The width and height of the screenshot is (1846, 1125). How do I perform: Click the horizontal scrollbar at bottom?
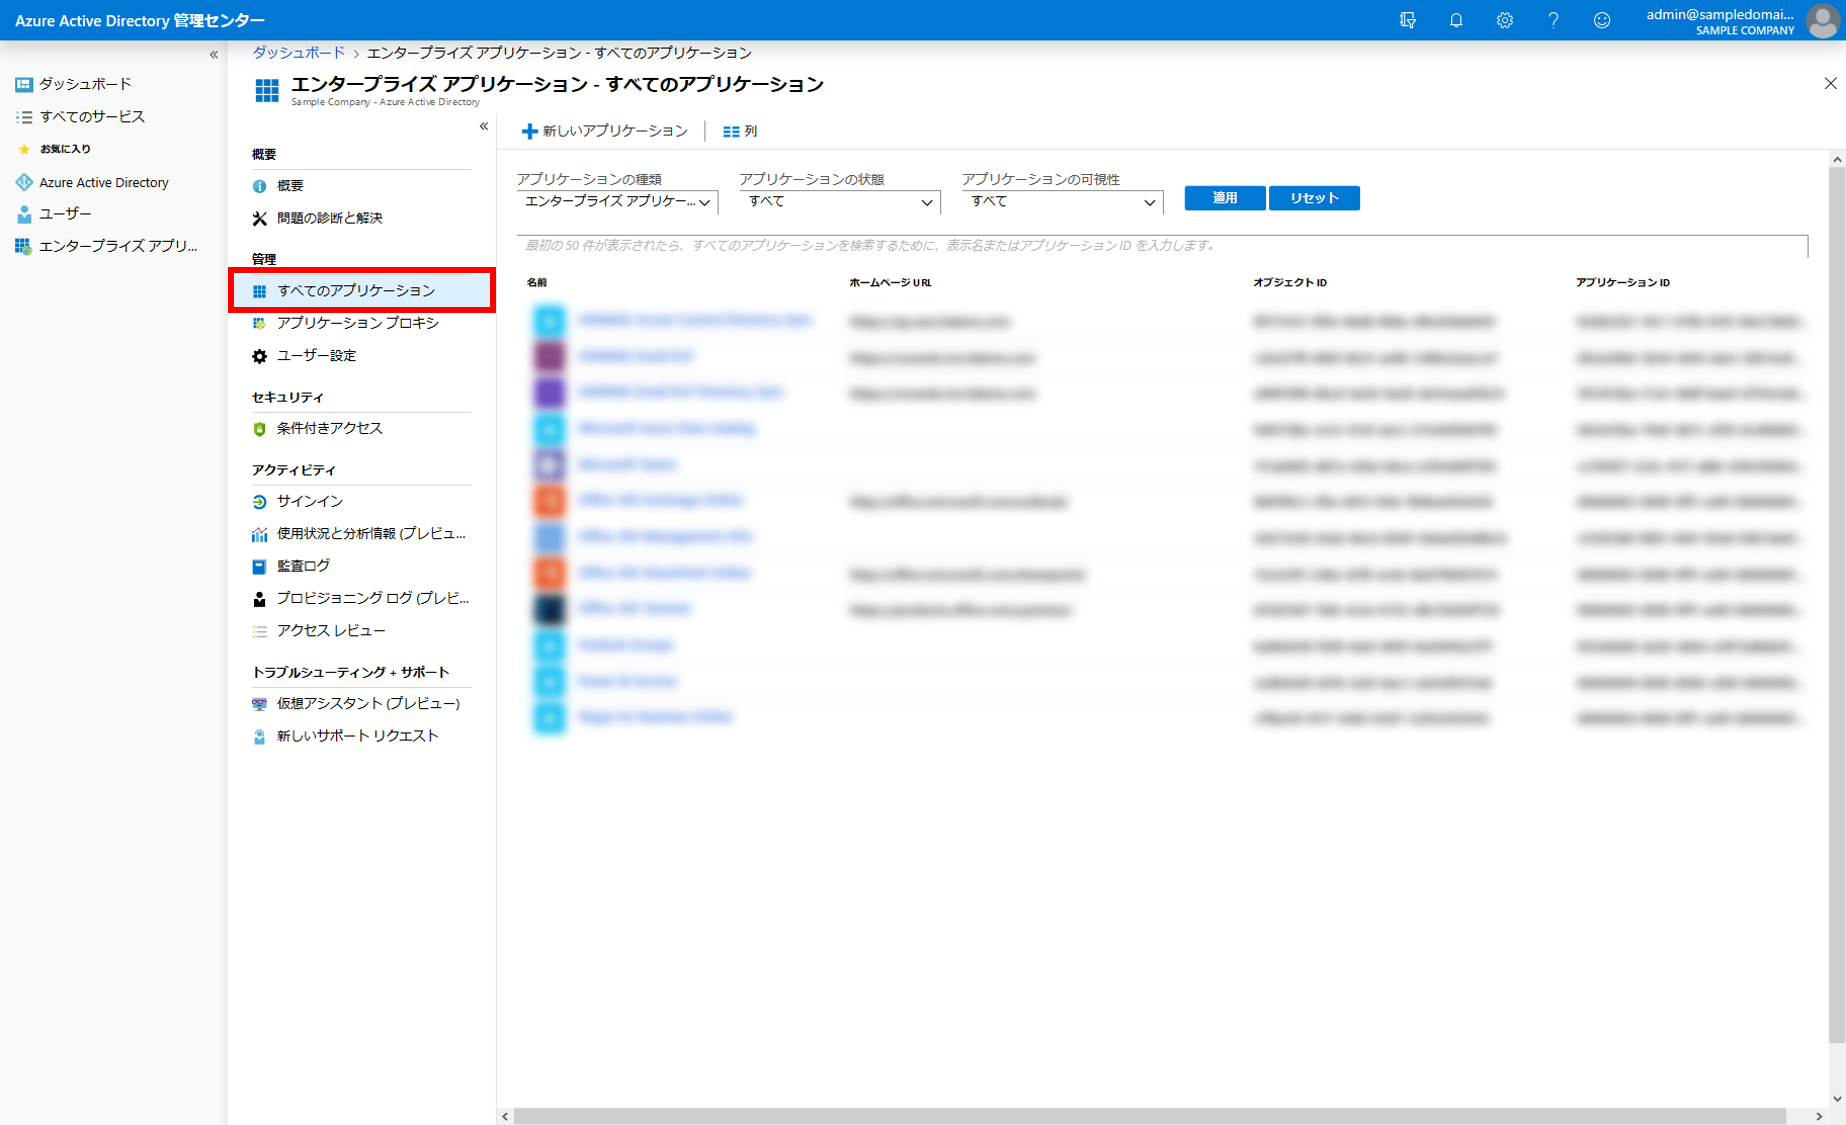(1149, 1116)
